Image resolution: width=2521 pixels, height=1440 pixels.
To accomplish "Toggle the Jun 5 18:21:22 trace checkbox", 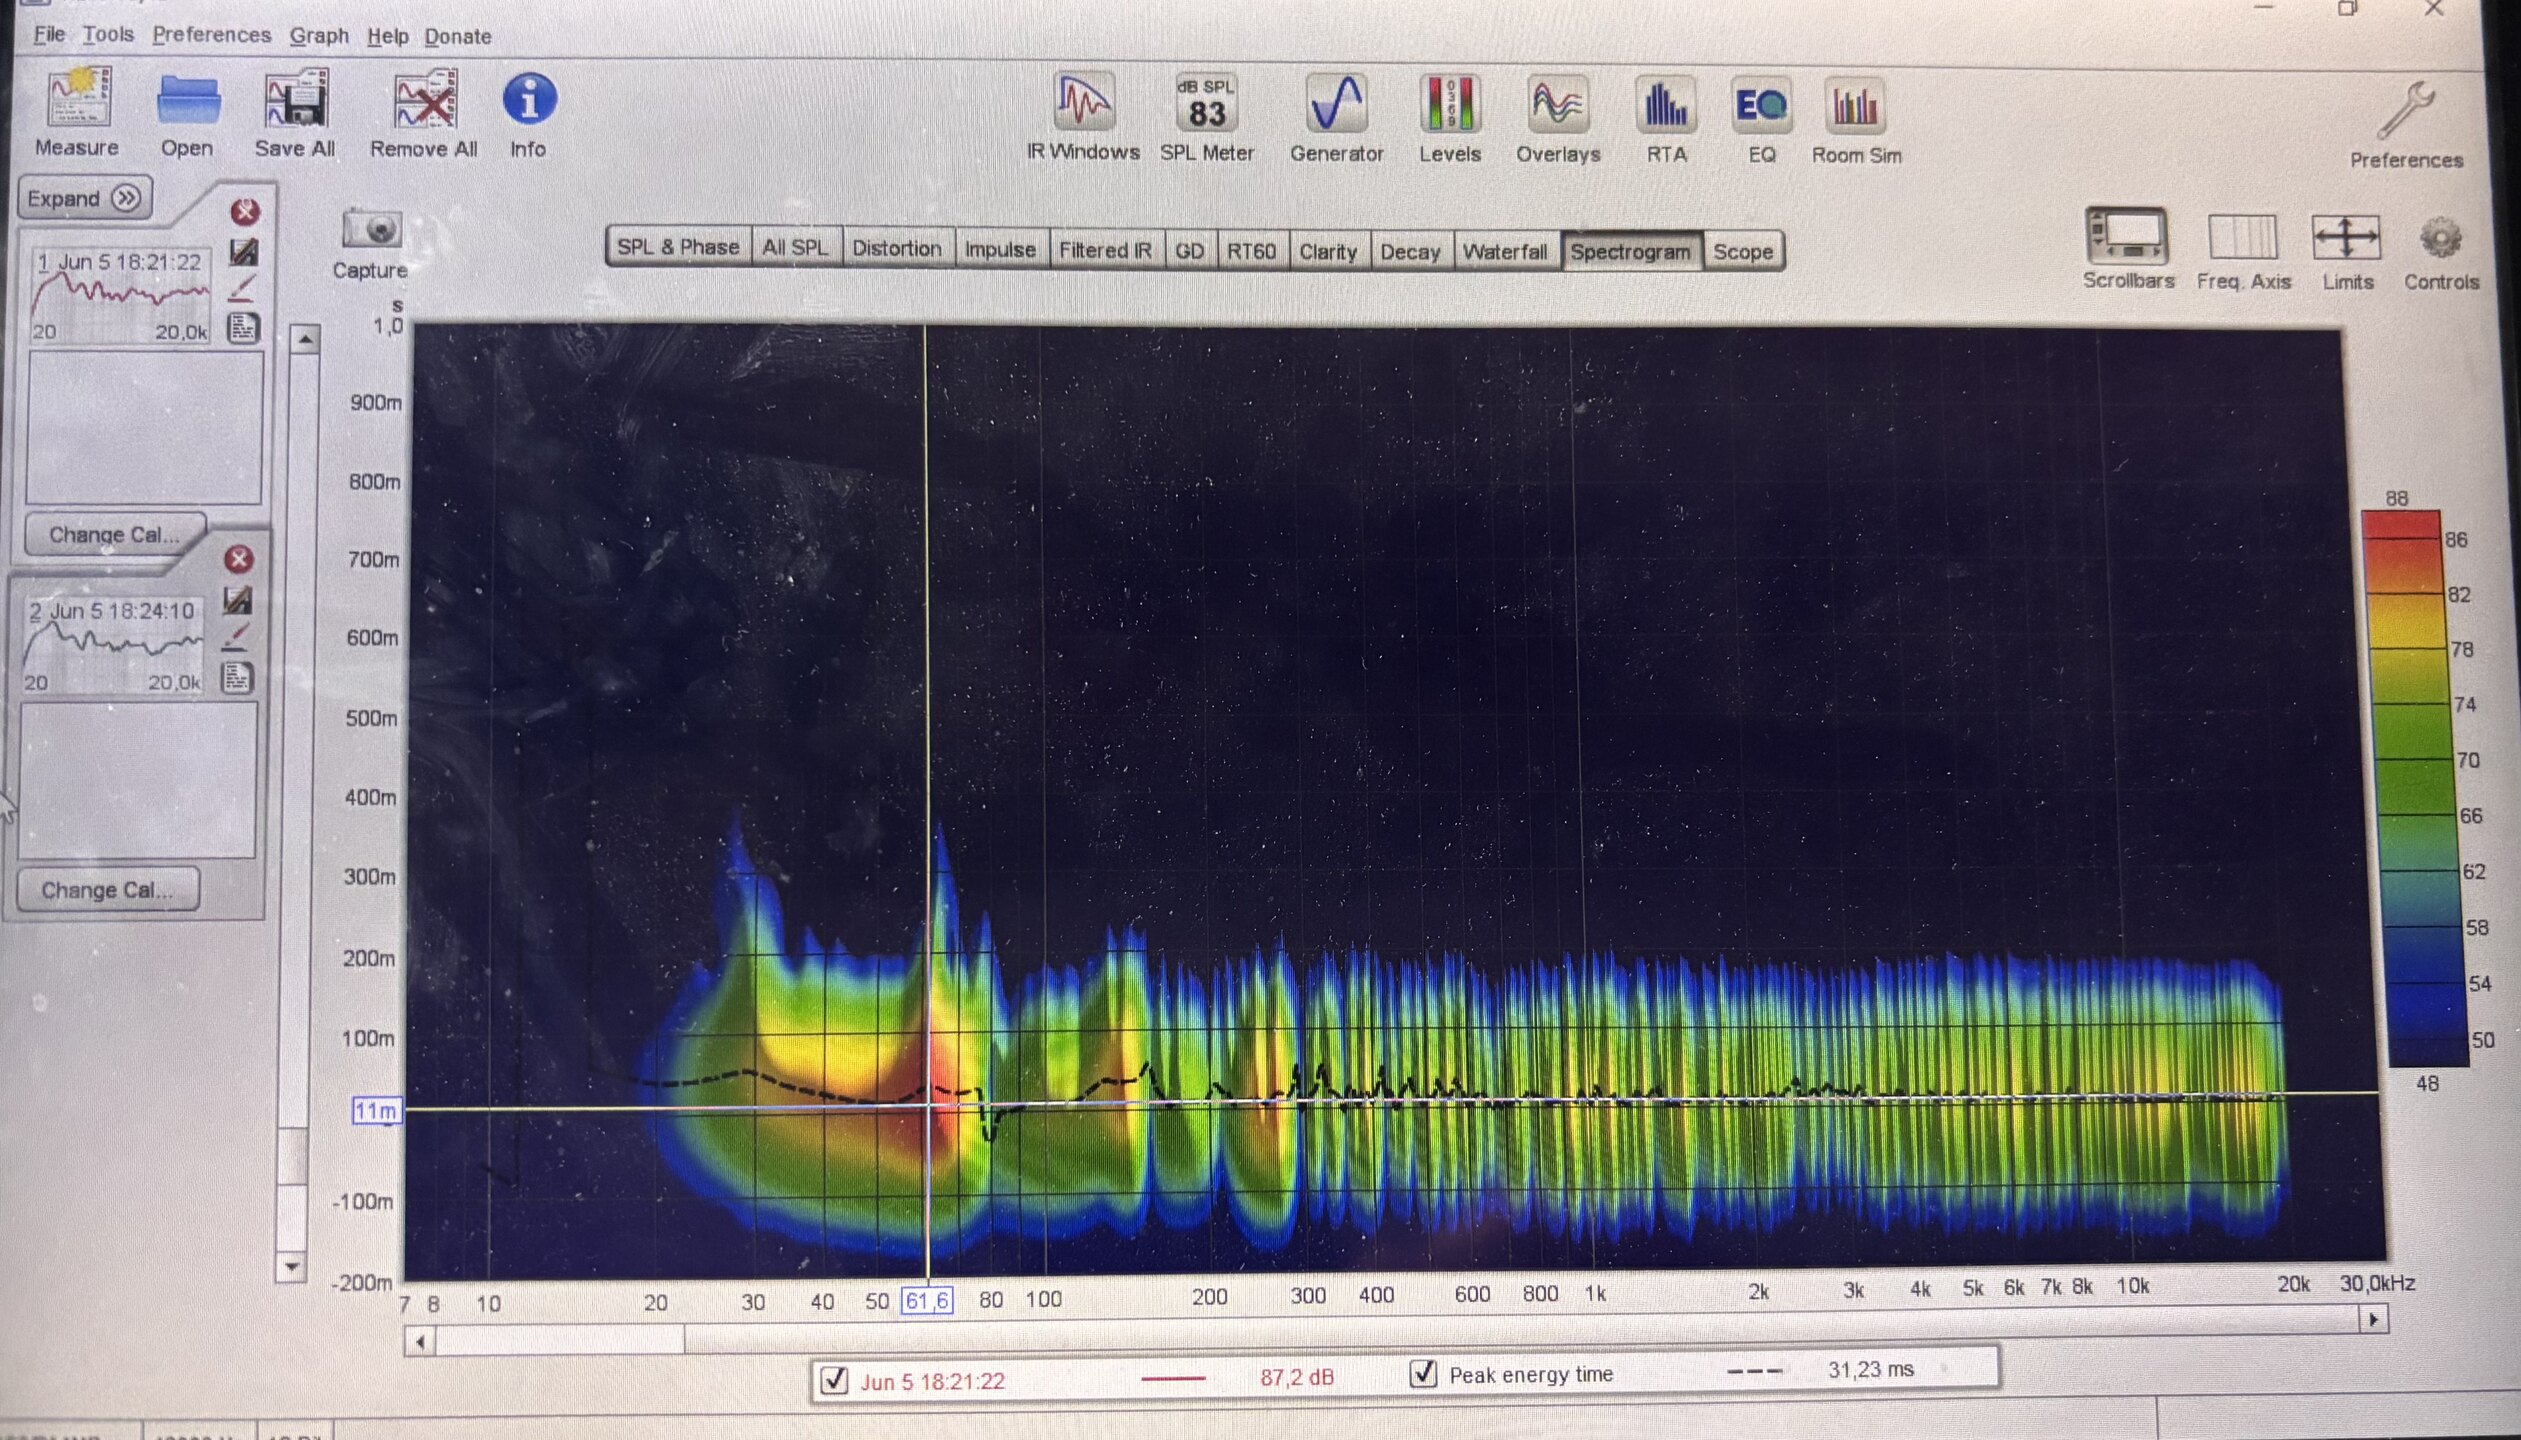I will tap(834, 1380).
